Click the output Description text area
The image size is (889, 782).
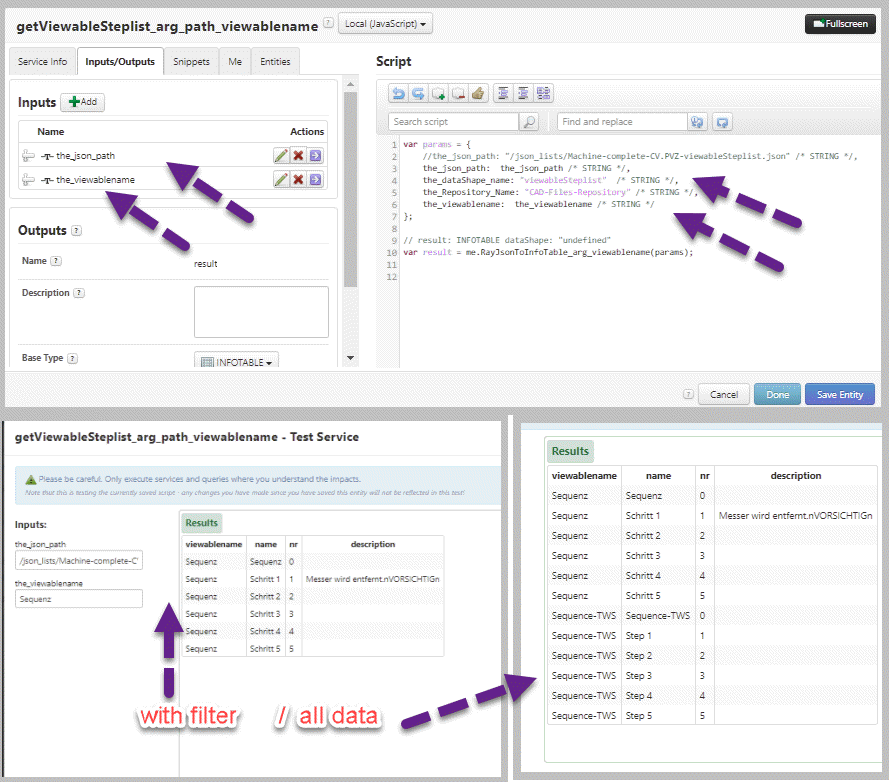[x=261, y=312]
